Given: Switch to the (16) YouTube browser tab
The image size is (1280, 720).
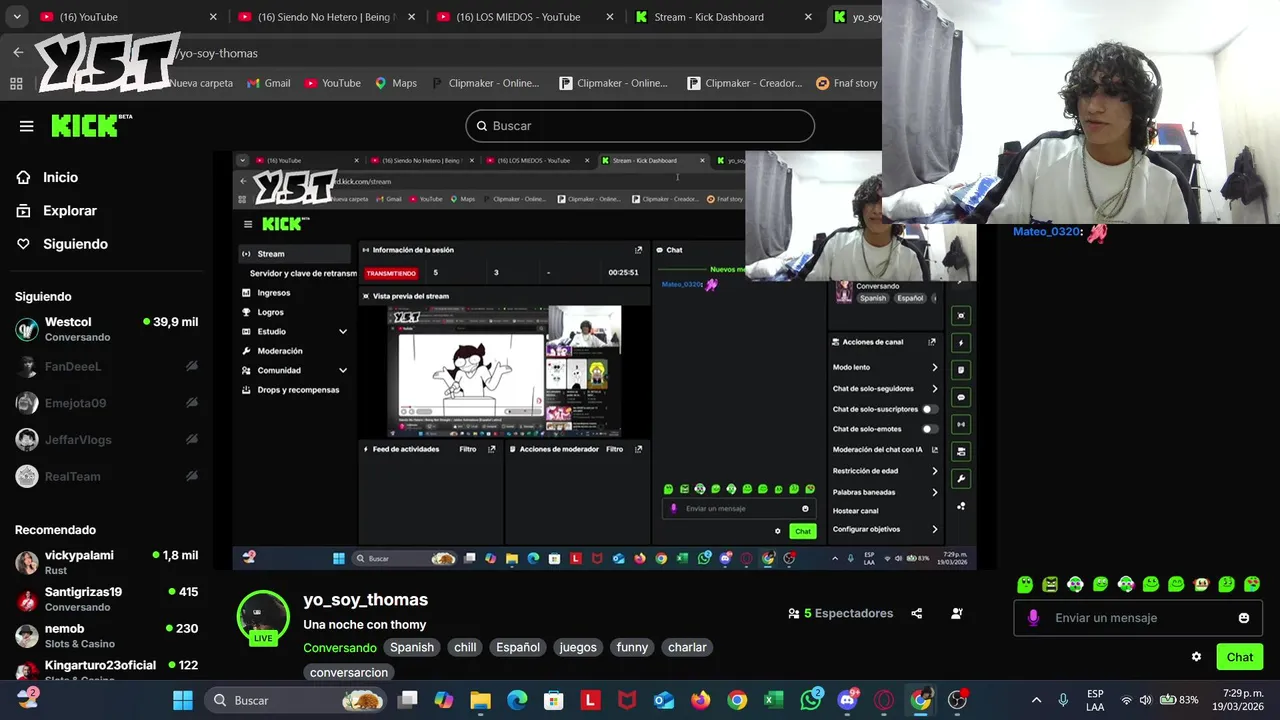Looking at the screenshot, I should pyautogui.click(x=128, y=17).
